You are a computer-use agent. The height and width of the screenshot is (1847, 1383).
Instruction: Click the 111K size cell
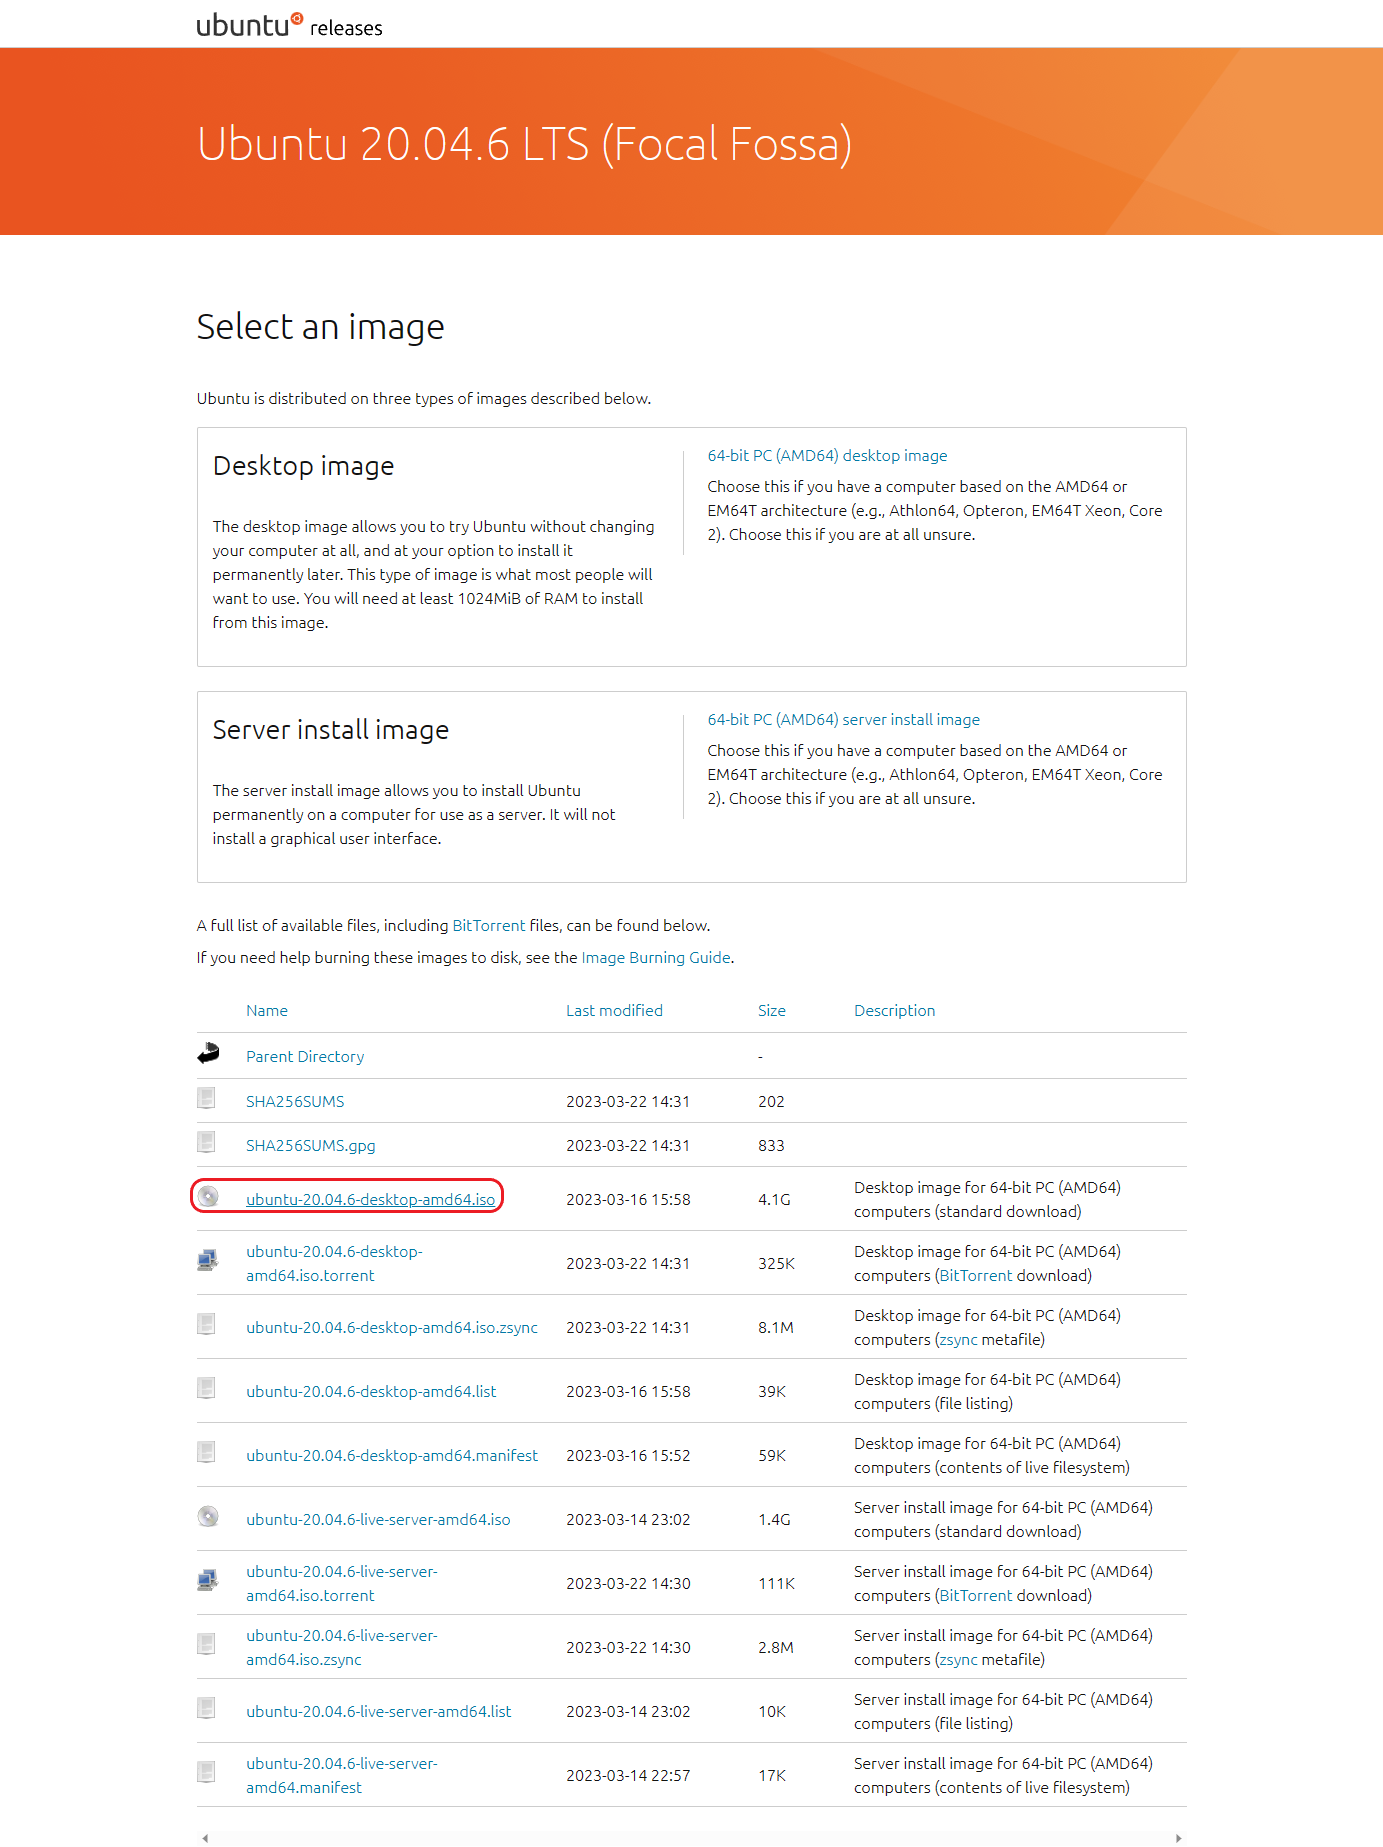click(776, 1584)
